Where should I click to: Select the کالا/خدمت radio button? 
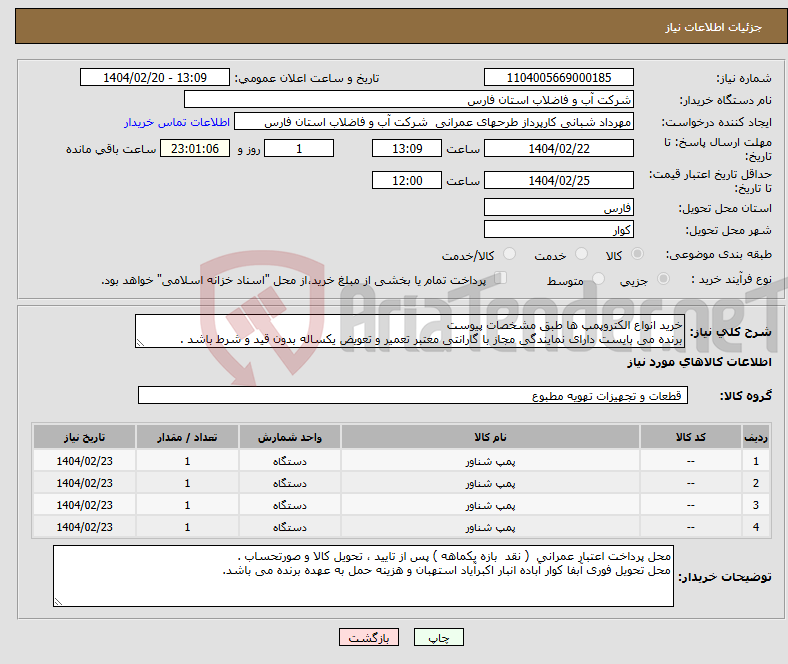point(509,254)
